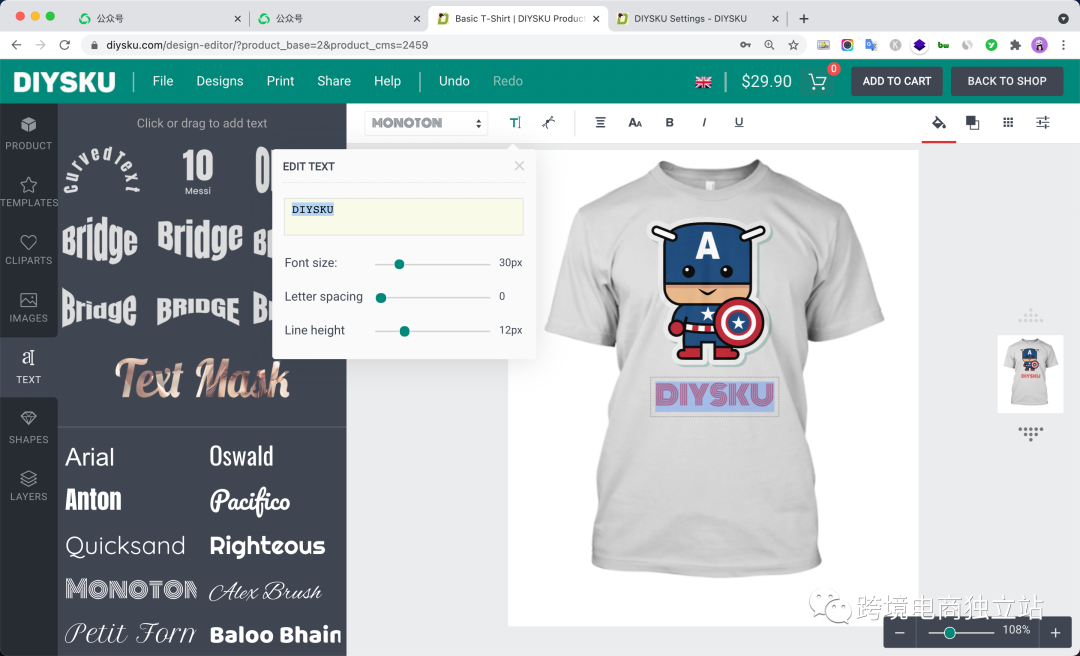
Task: Reload the browser page
Action: pos(65,45)
